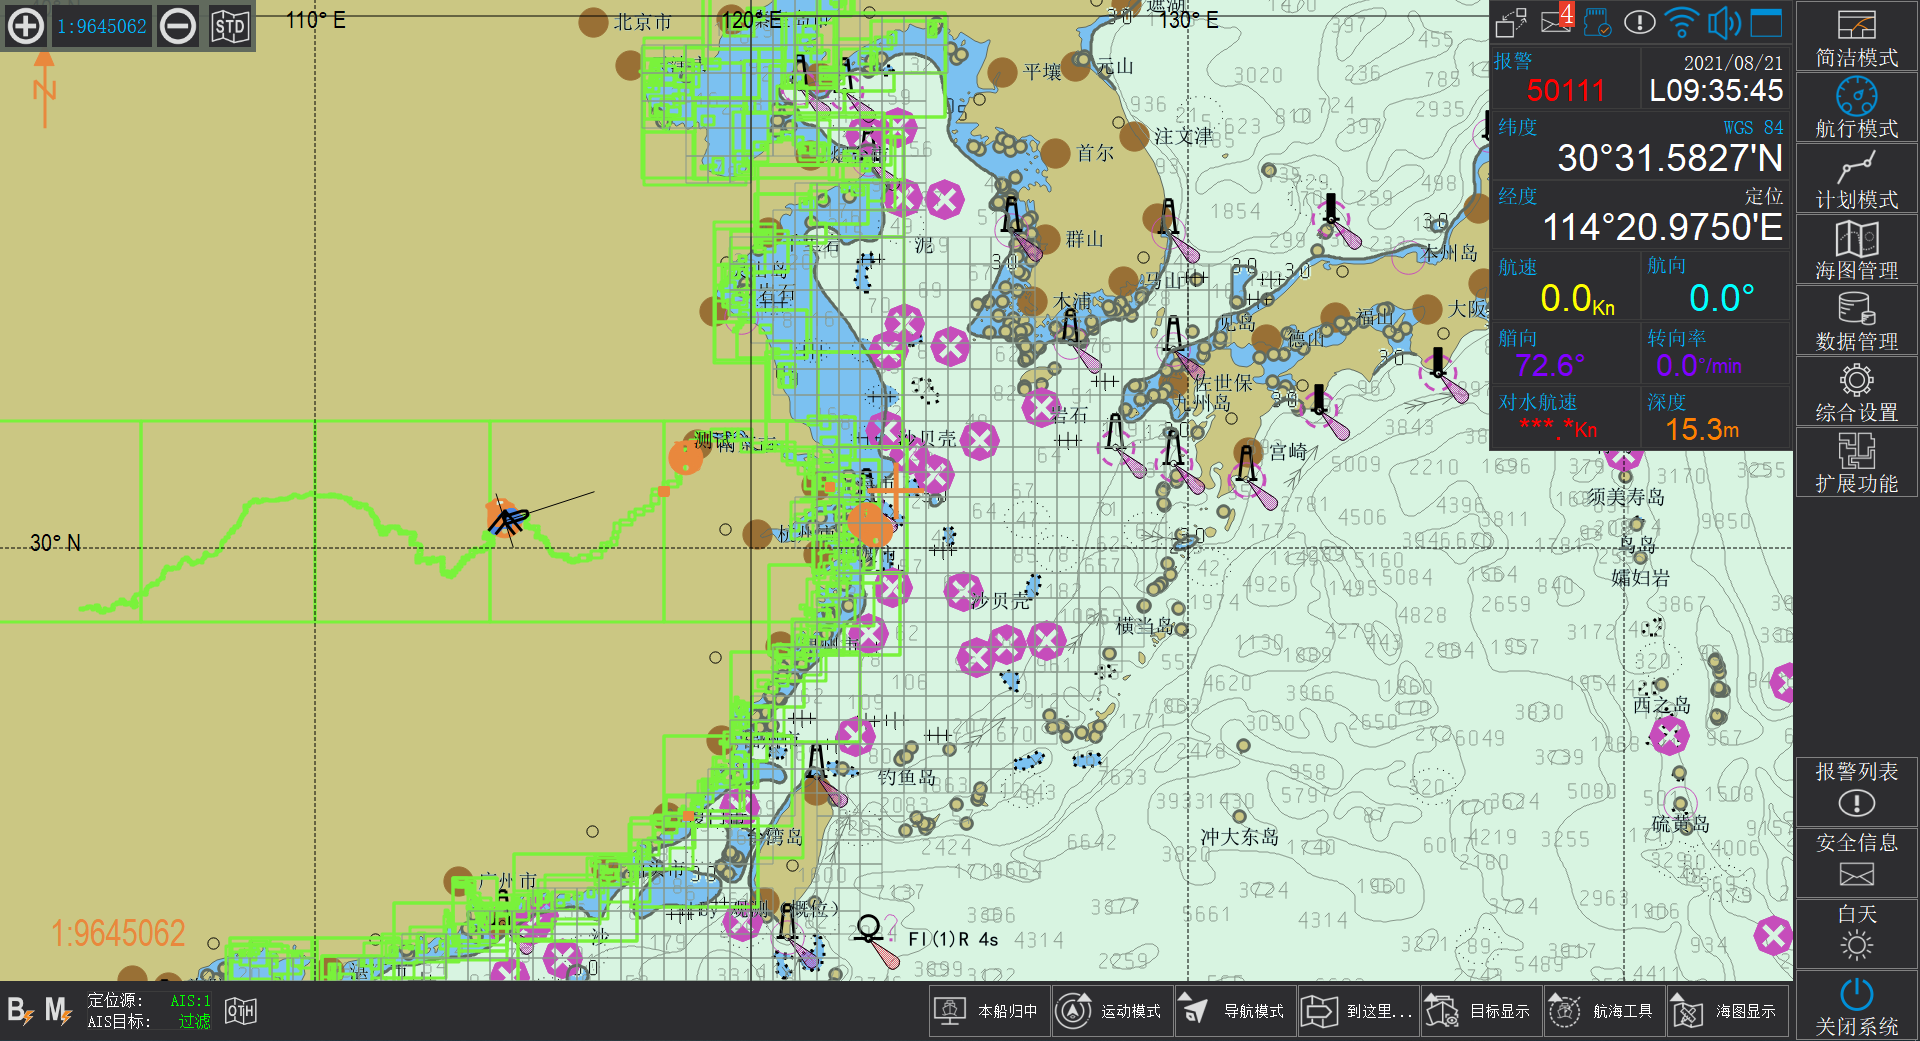Click the screen switch icon in top bar

[x=1511, y=21]
